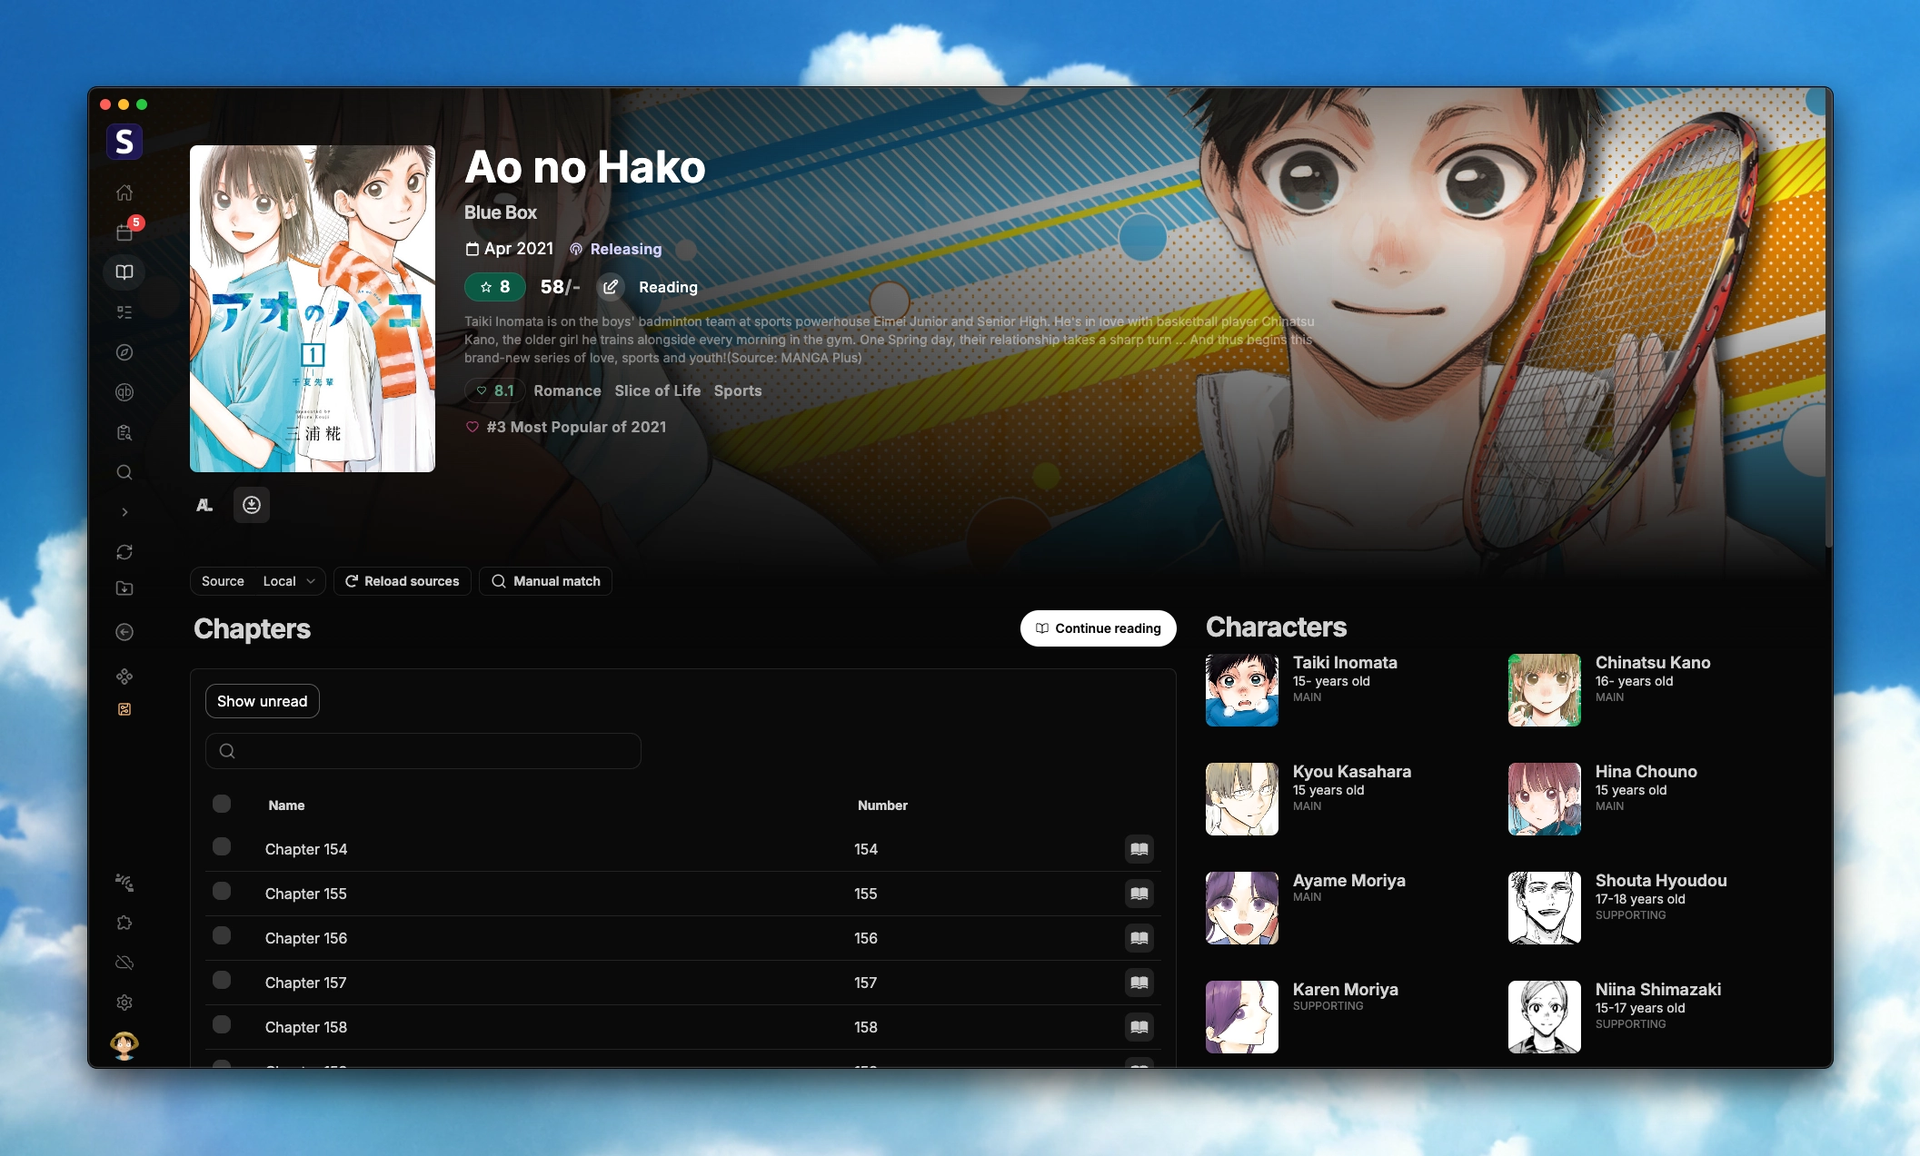Click the Name column header
1920x1156 pixels.
(286, 805)
